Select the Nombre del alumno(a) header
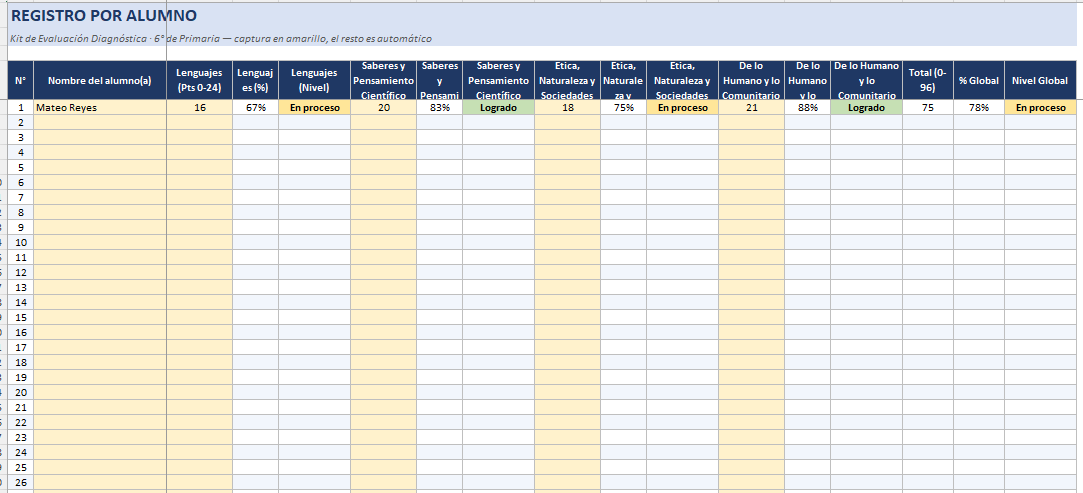Viewport: 1083px width, 493px height. click(x=99, y=80)
